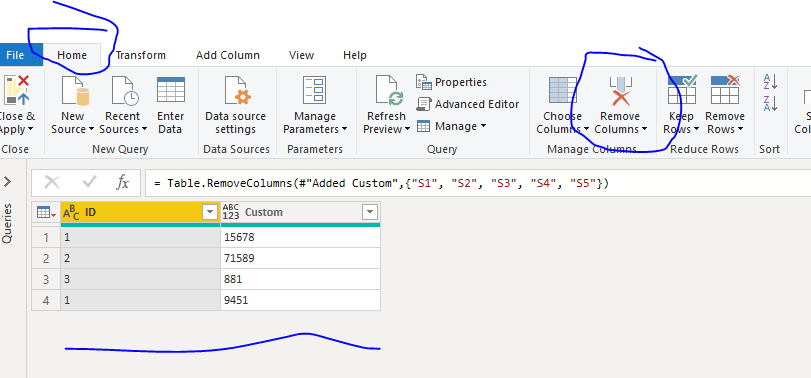The image size is (811, 378).
Task: Sort ascending with the A-Z icon
Action: click(x=771, y=82)
